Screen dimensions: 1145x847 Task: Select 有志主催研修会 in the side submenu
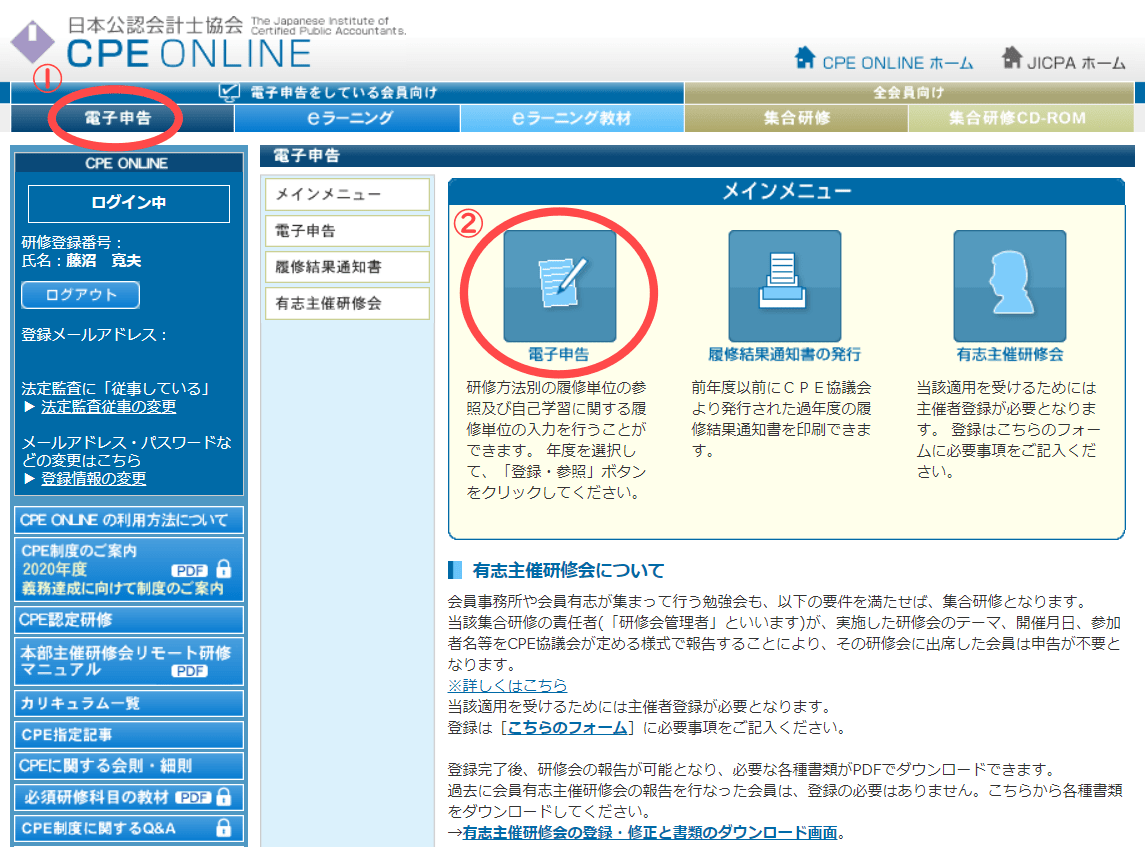[x=348, y=303]
